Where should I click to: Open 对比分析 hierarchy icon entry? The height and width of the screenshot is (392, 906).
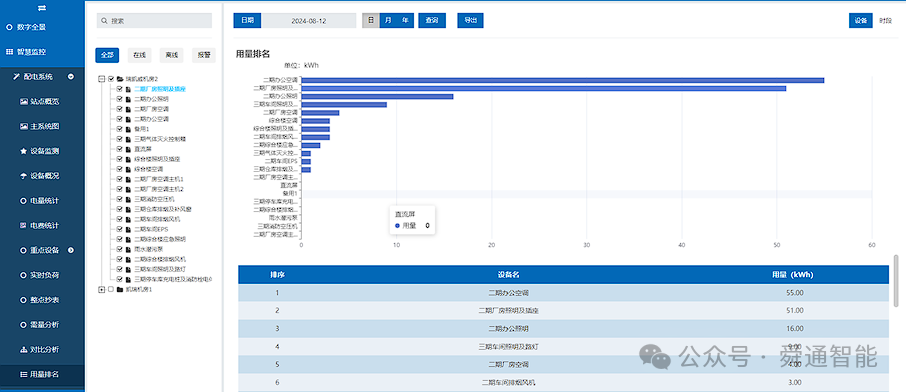pyautogui.click(x=24, y=349)
